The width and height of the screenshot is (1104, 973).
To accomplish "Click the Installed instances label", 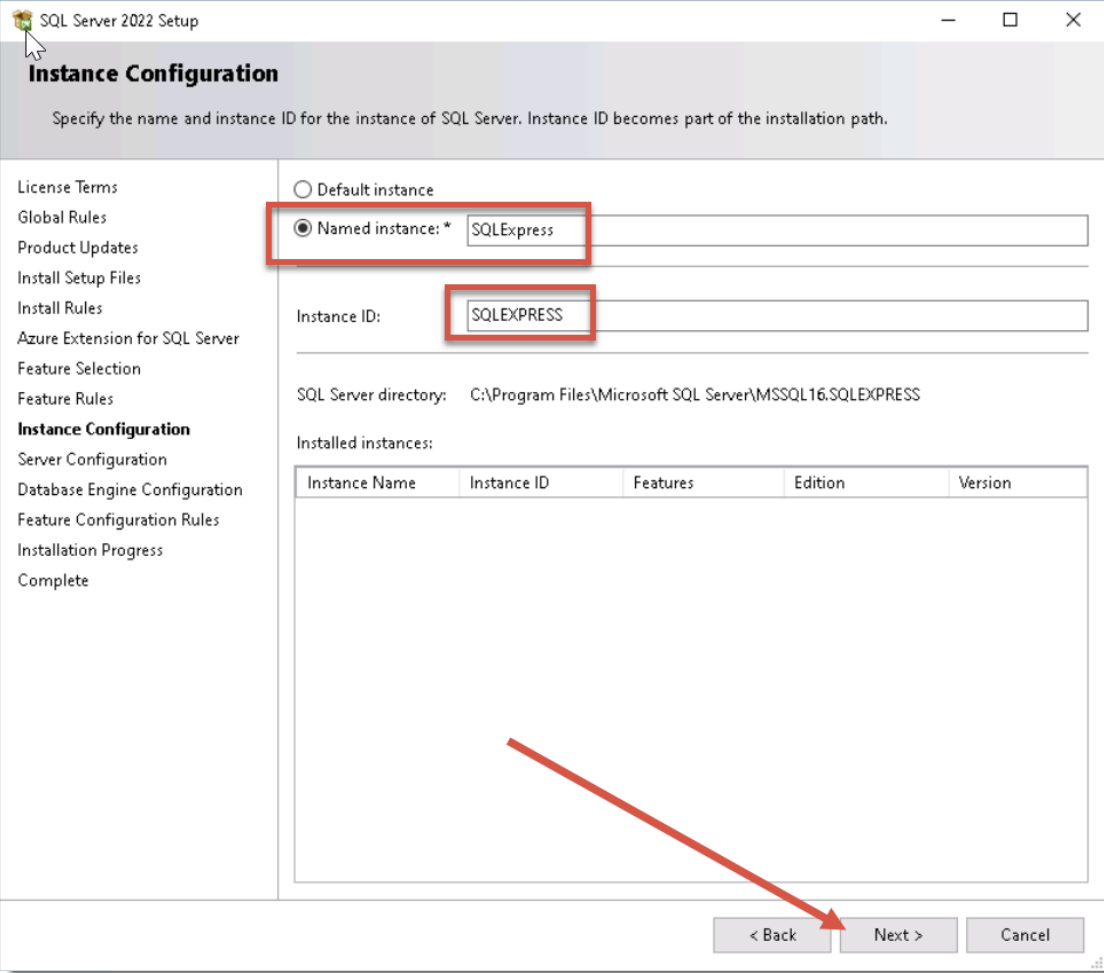I will click(x=365, y=443).
